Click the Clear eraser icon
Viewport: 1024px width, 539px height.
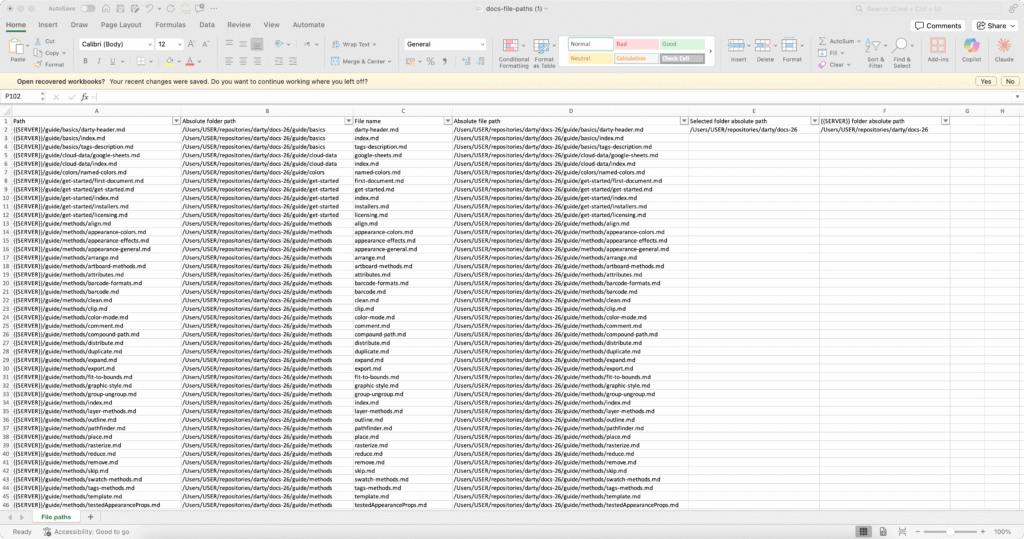tap(822, 65)
